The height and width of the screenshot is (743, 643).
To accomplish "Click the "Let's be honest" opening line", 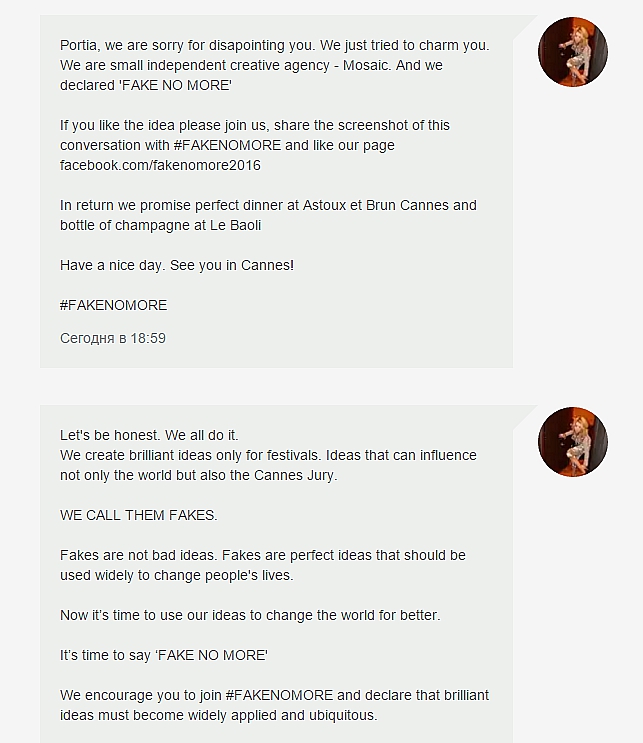I will coord(149,435).
